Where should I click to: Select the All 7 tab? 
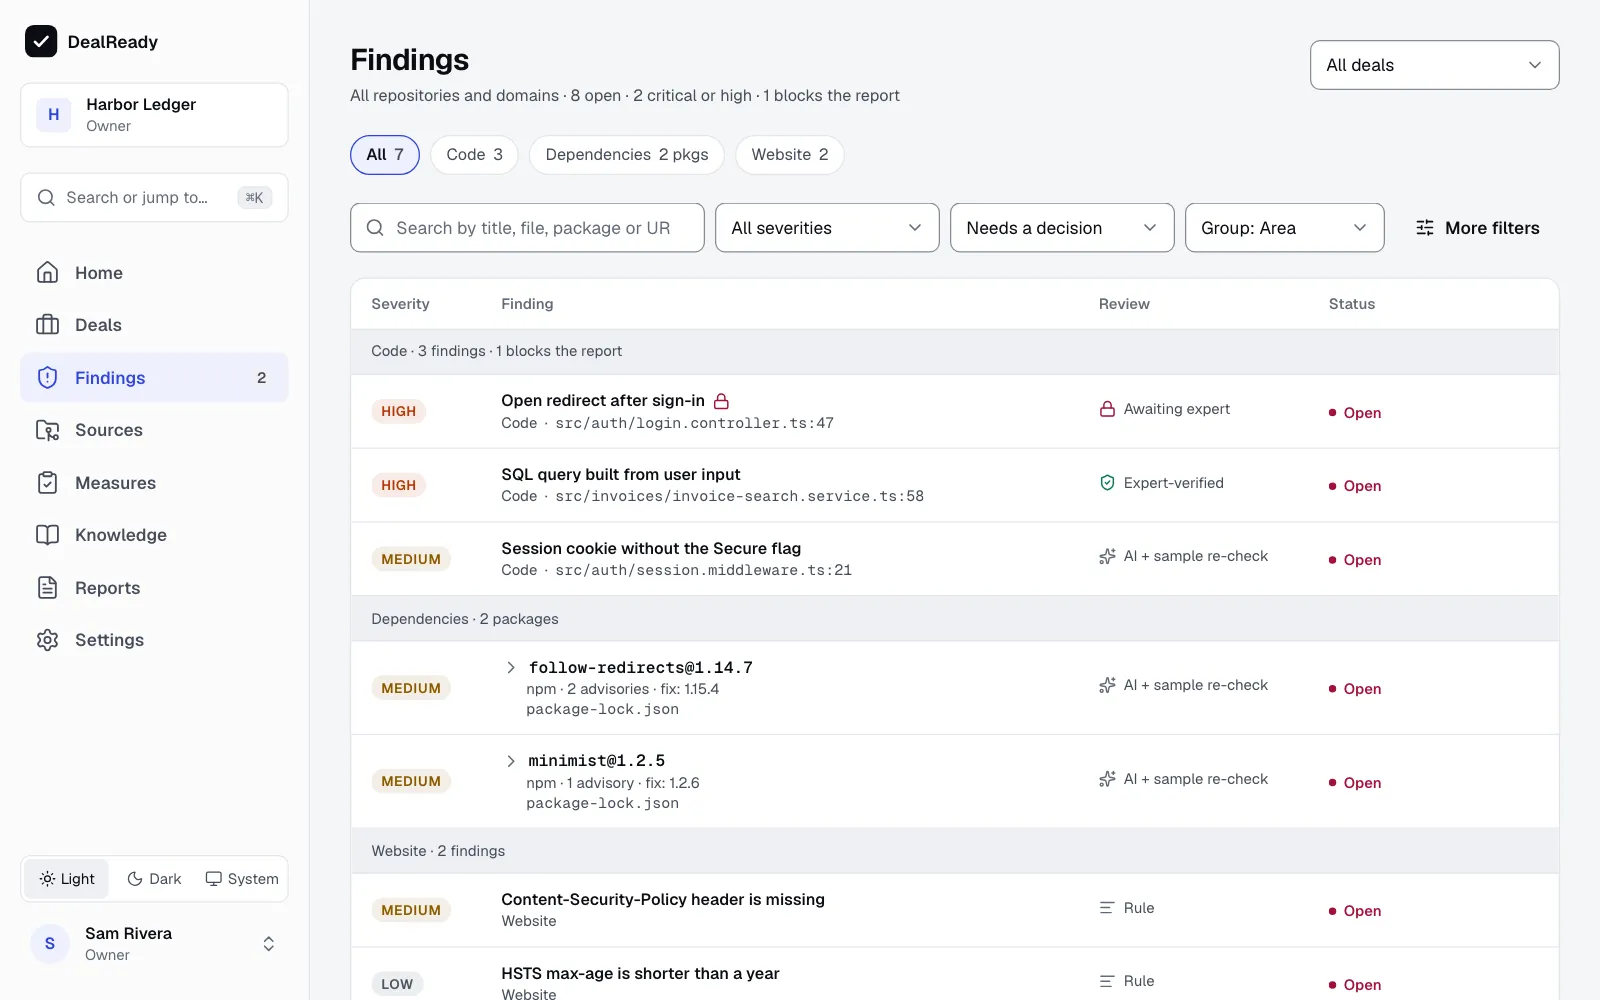tap(385, 155)
